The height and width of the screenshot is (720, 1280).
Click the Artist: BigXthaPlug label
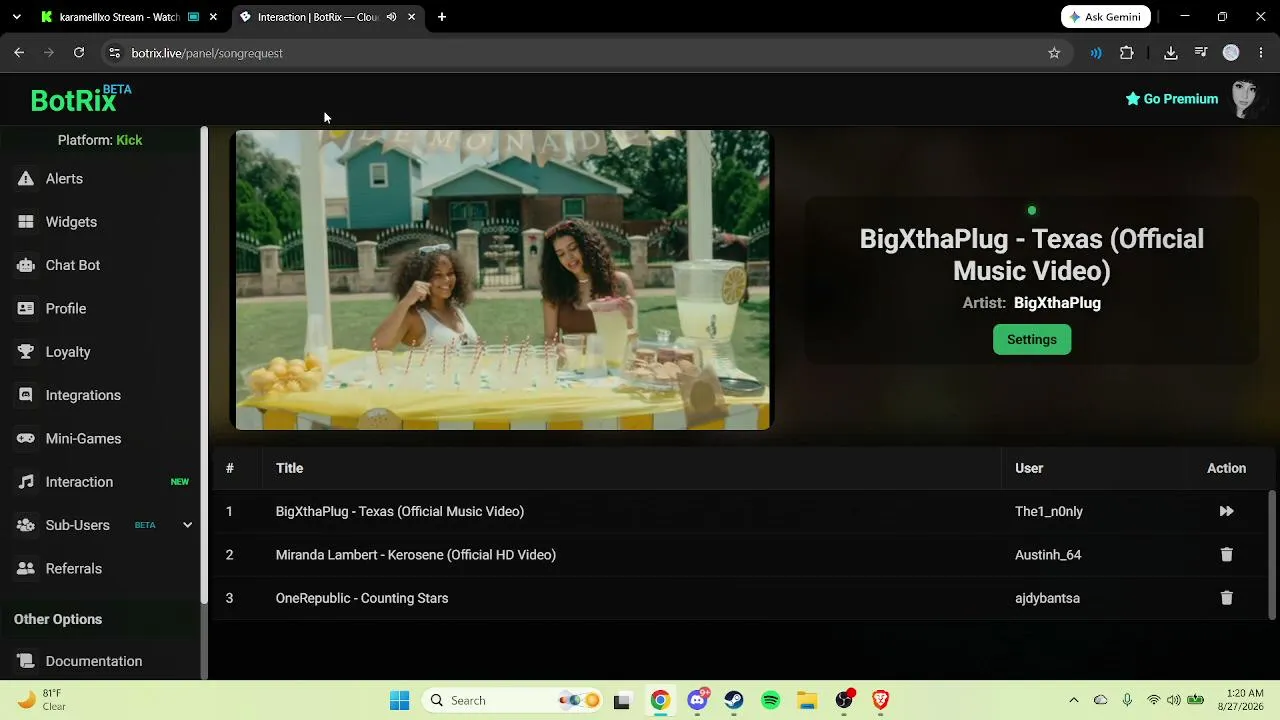tap(1032, 303)
